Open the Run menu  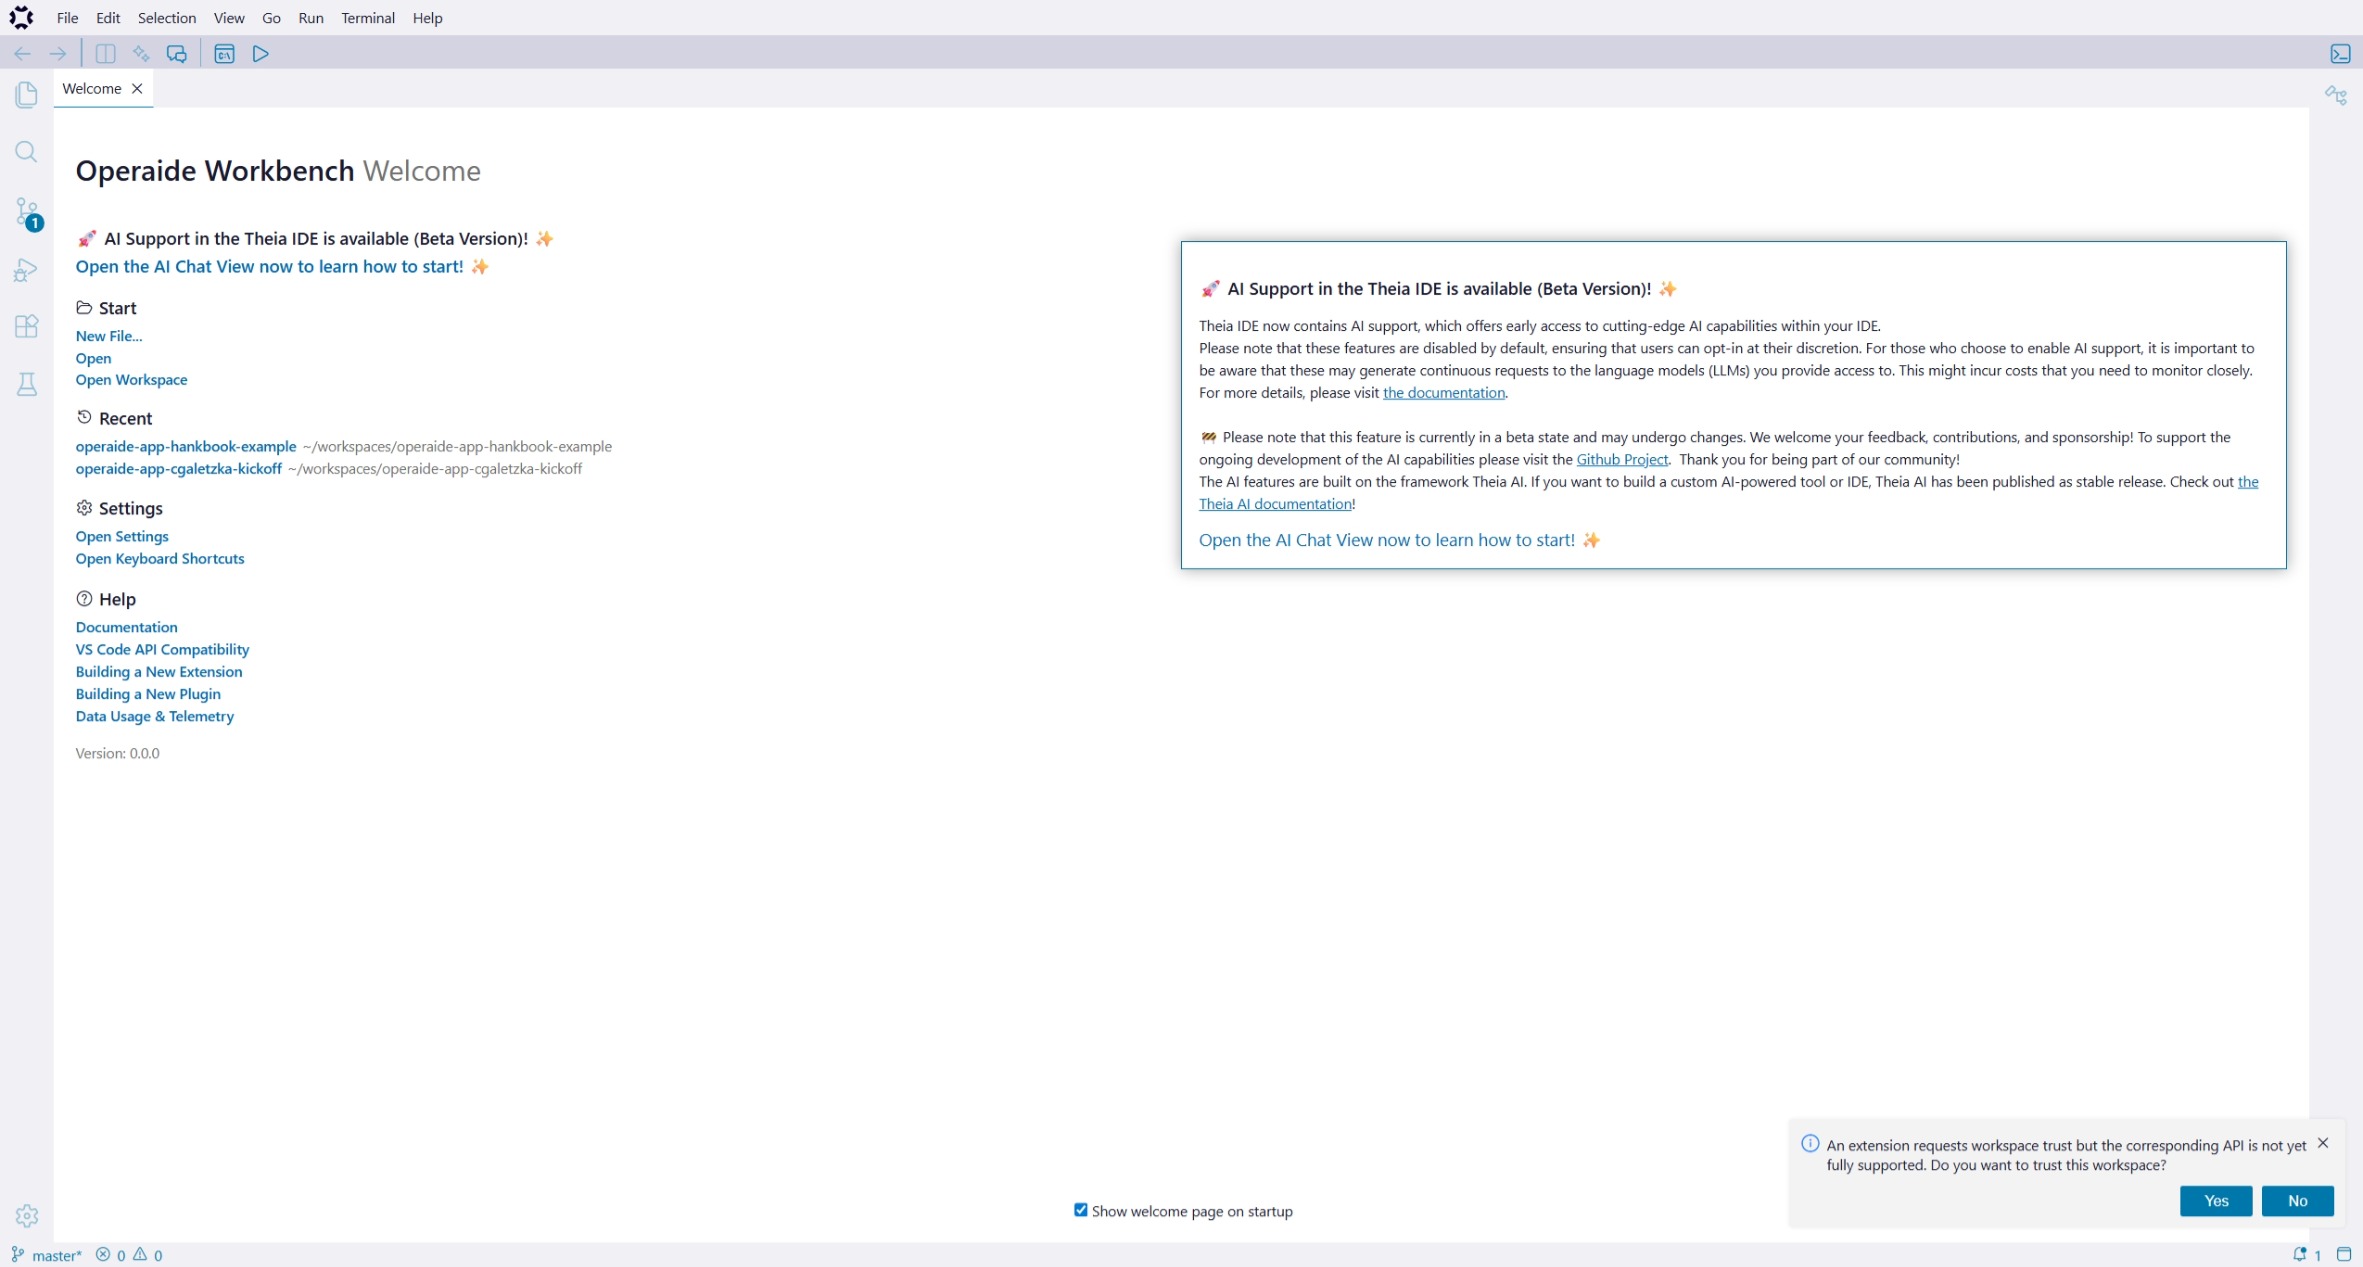click(x=311, y=18)
